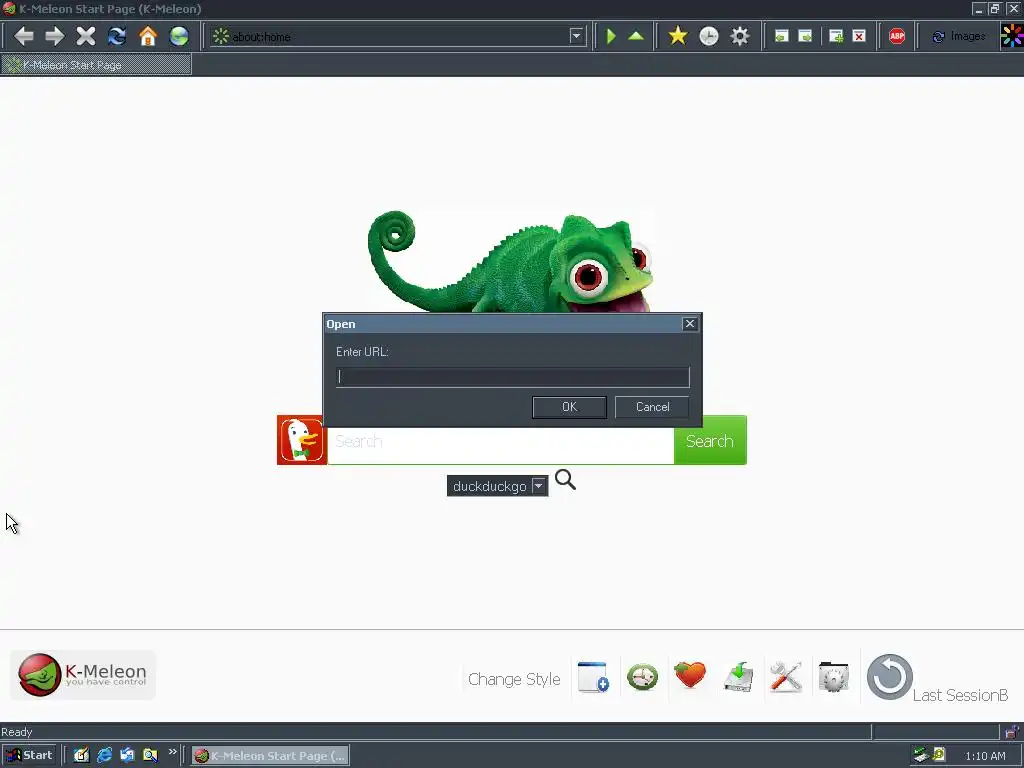Click K-Meleon Start Page taskbar button
Image resolution: width=1024 pixels, height=768 pixels.
coord(270,756)
